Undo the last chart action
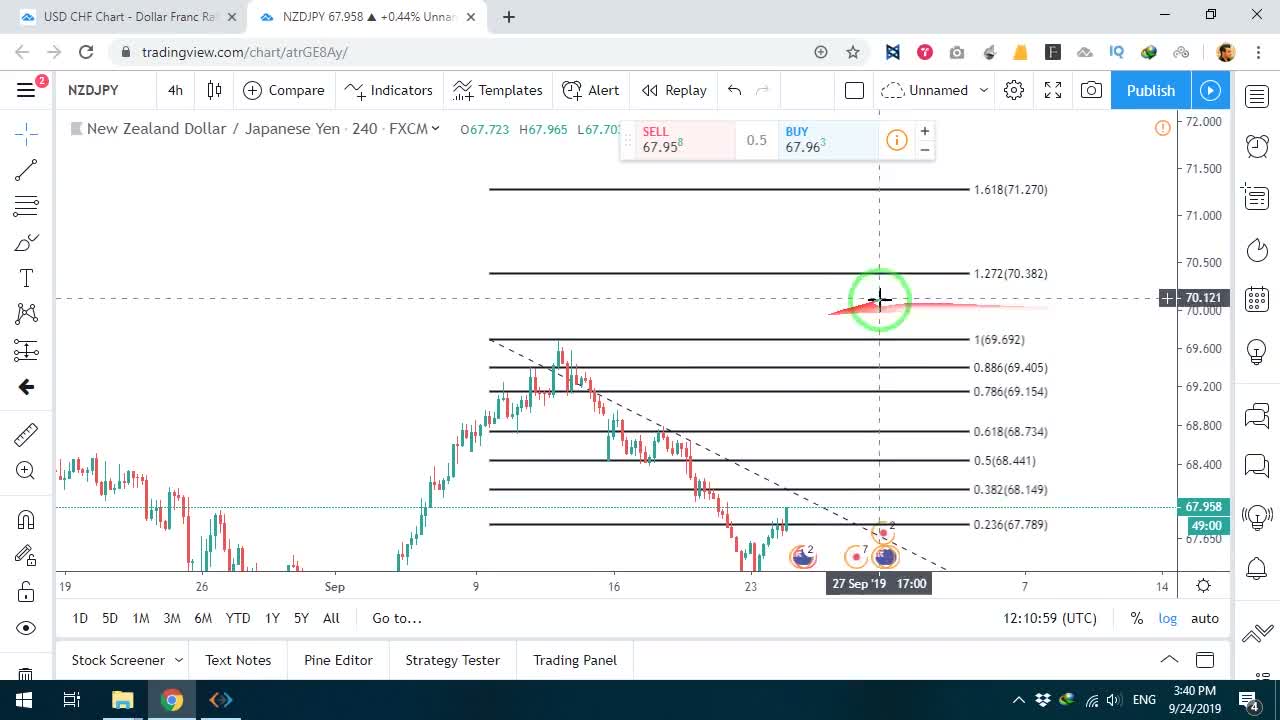This screenshot has height=720, width=1280. (735, 90)
